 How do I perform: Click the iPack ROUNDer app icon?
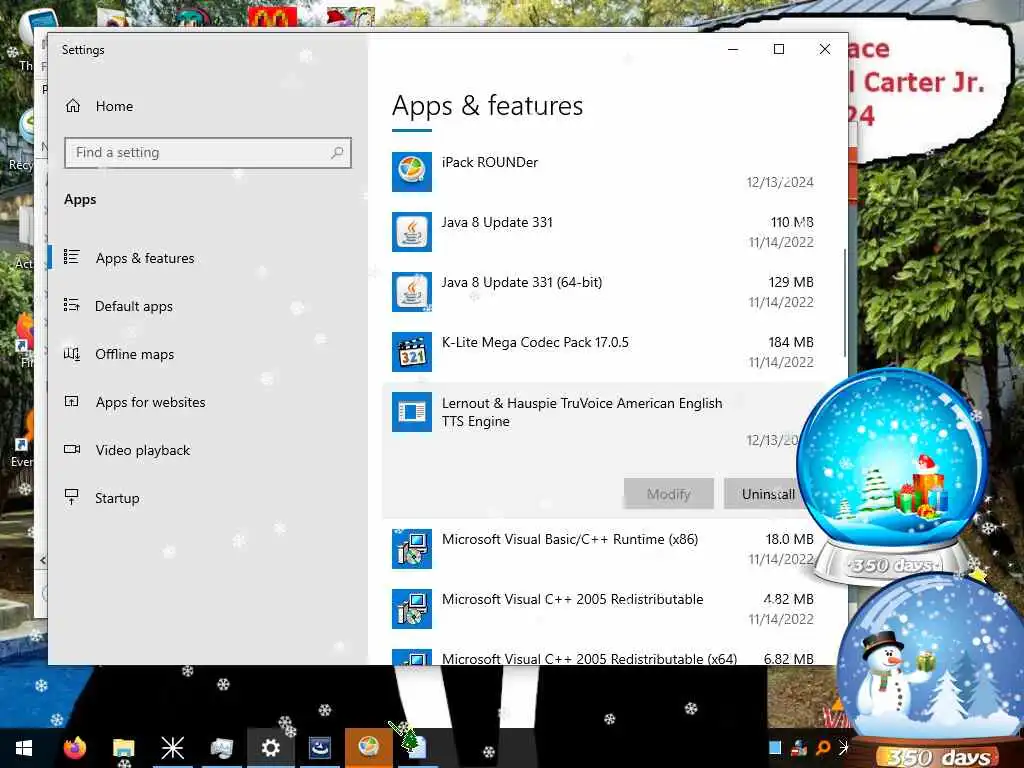click(x=411, y=172)
